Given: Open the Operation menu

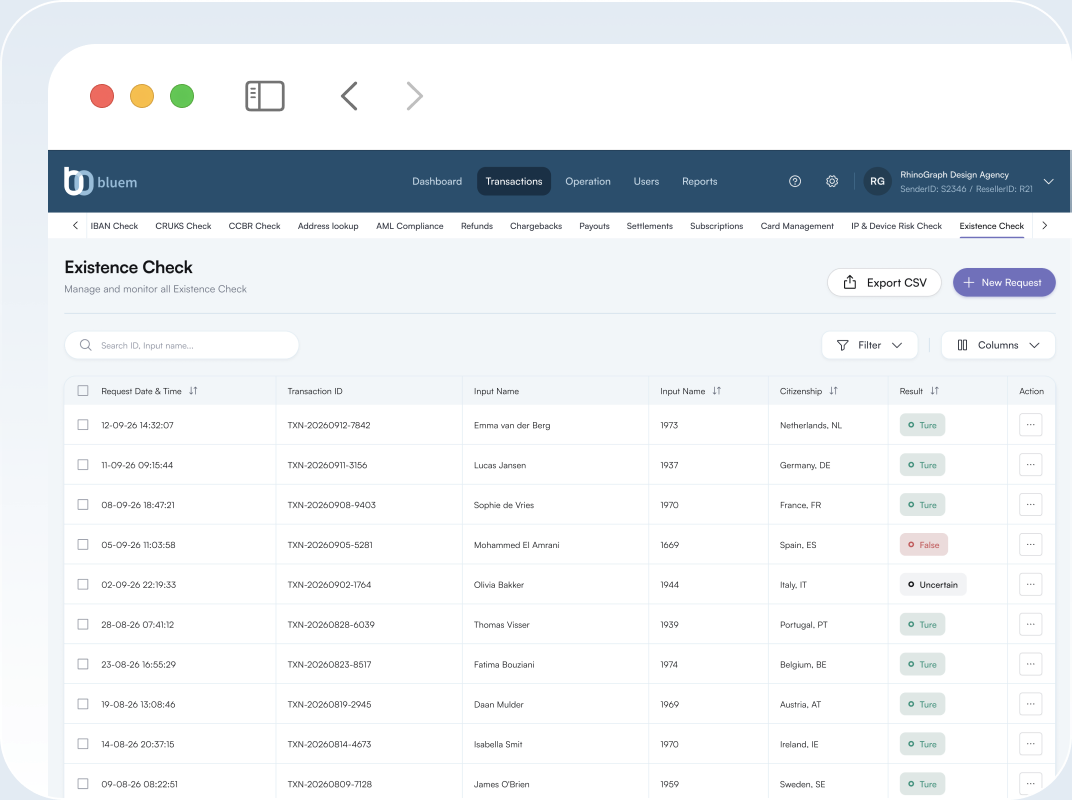Looking at the screenshot, I should [588, 181].
